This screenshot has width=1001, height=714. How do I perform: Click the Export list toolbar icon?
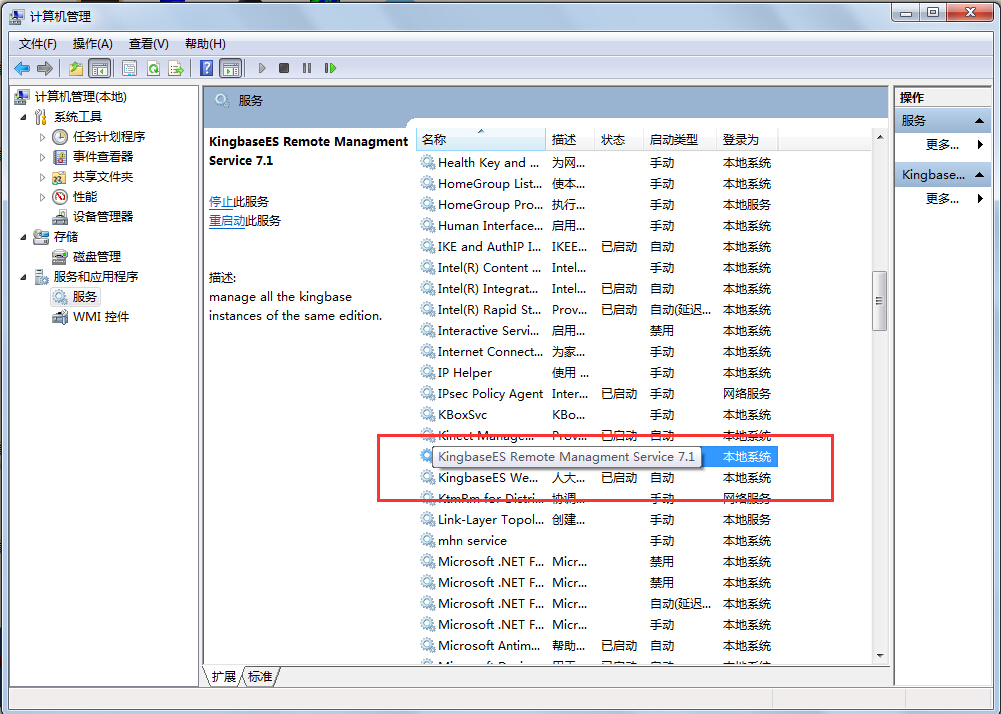(x=176, y=68)
